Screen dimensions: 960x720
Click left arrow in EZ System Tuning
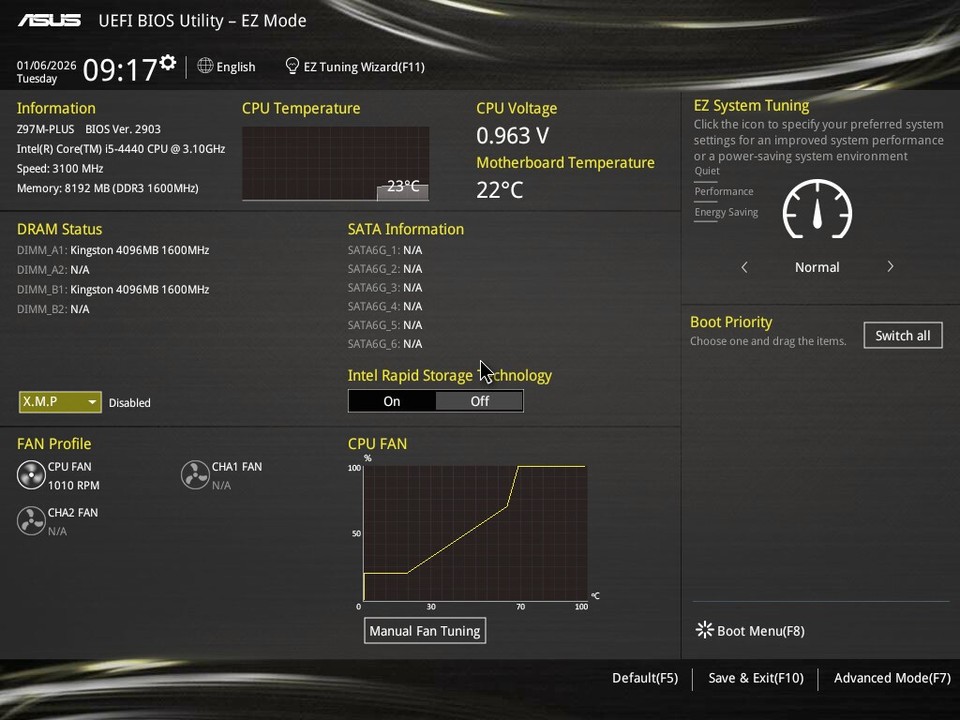744,267
